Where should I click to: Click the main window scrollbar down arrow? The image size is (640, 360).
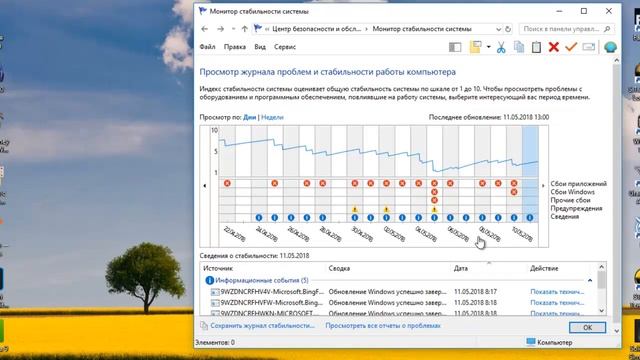pos(616,331)
